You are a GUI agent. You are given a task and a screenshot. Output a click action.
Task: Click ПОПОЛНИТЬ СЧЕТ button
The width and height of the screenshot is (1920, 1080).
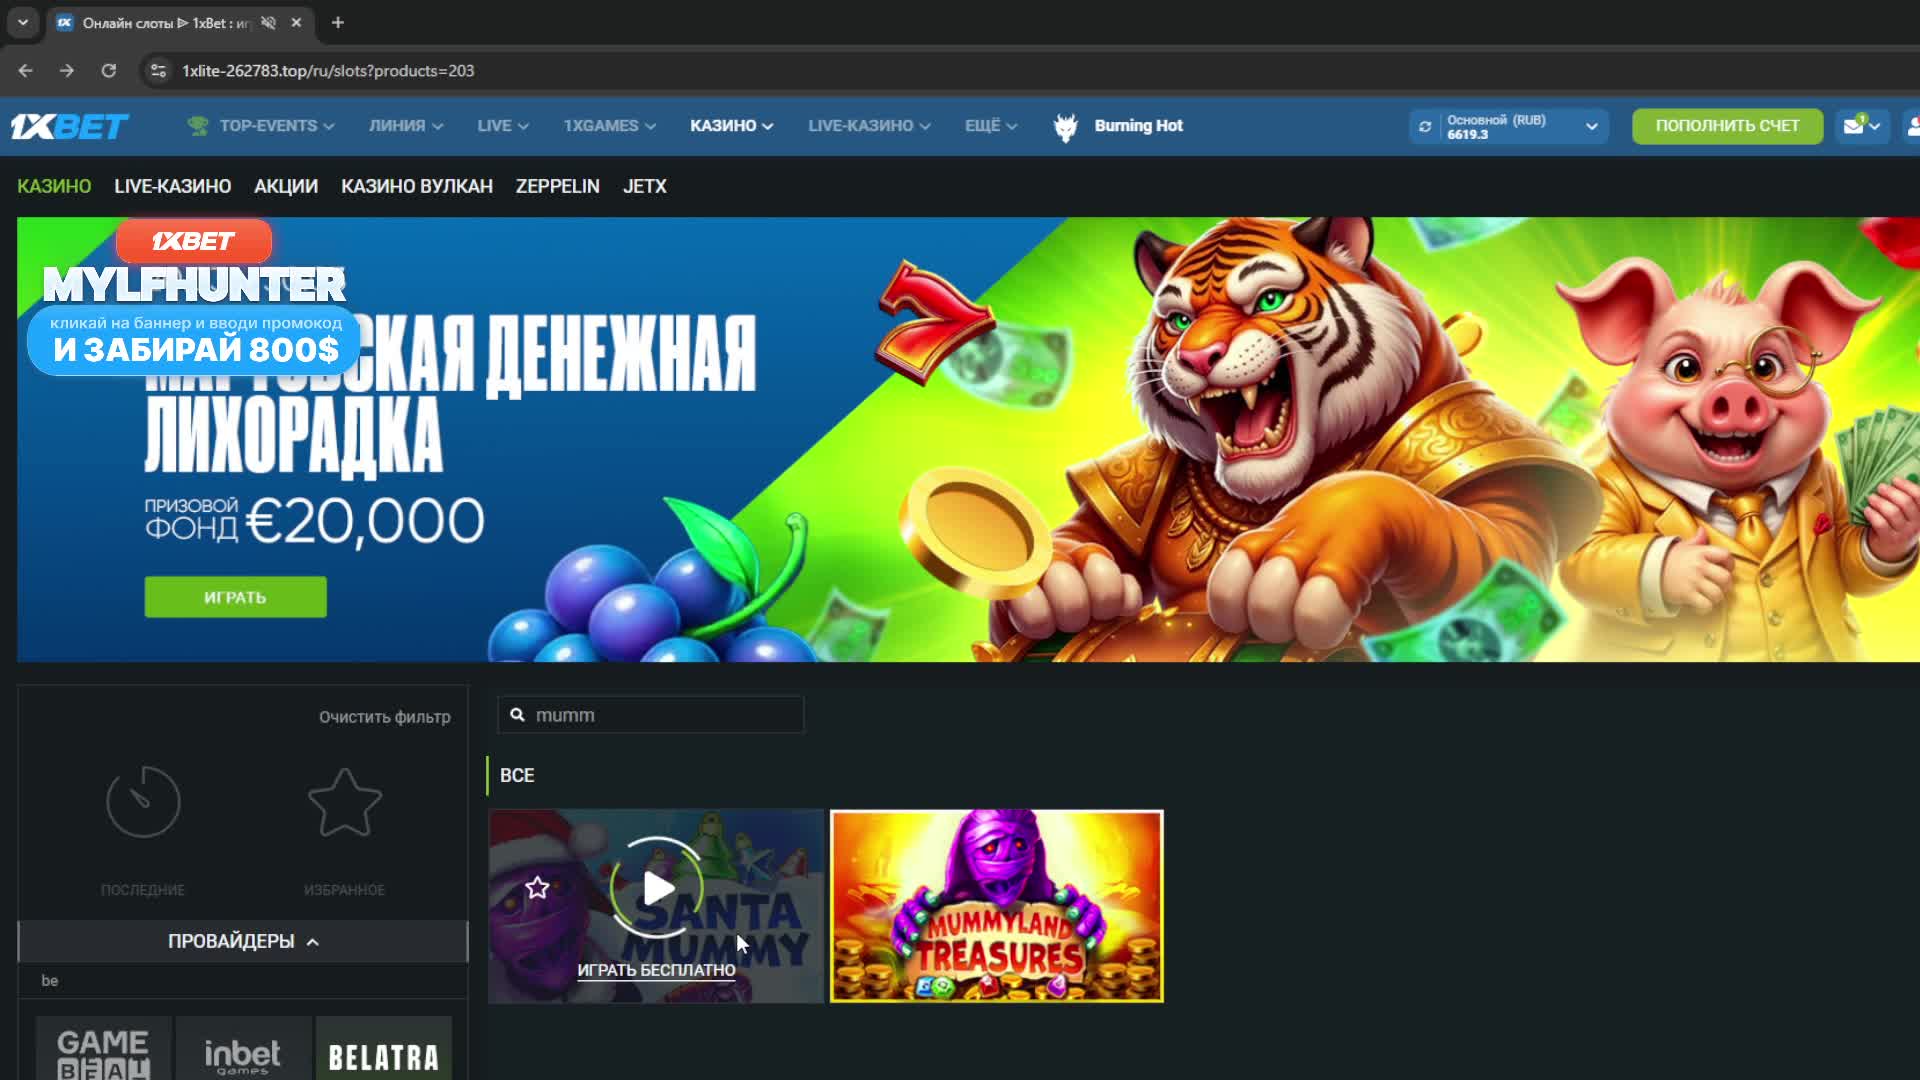1727,126
